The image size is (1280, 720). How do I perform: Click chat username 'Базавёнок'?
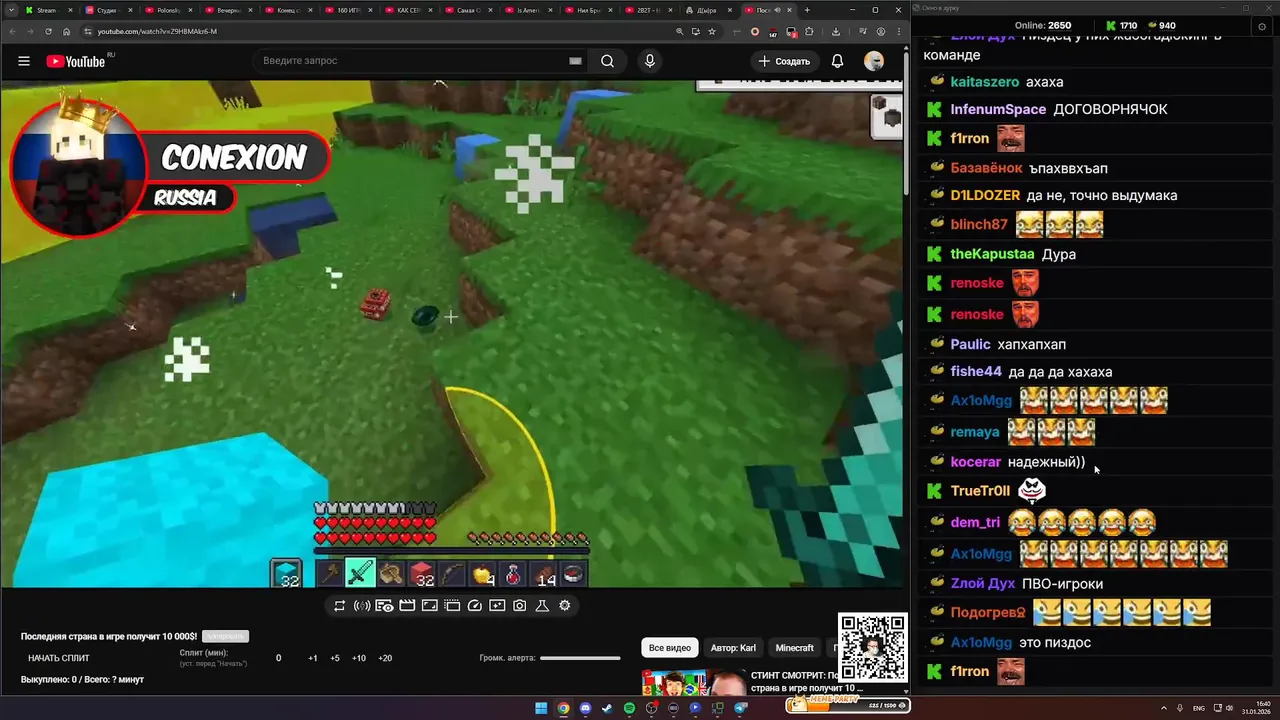point(987,168)
